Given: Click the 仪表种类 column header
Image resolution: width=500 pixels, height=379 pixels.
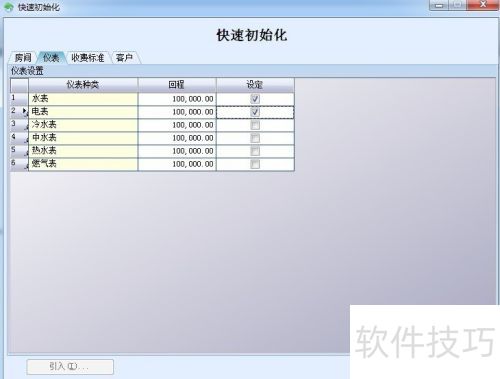Looking at the screenshot, I should click(x=83, y=85).
